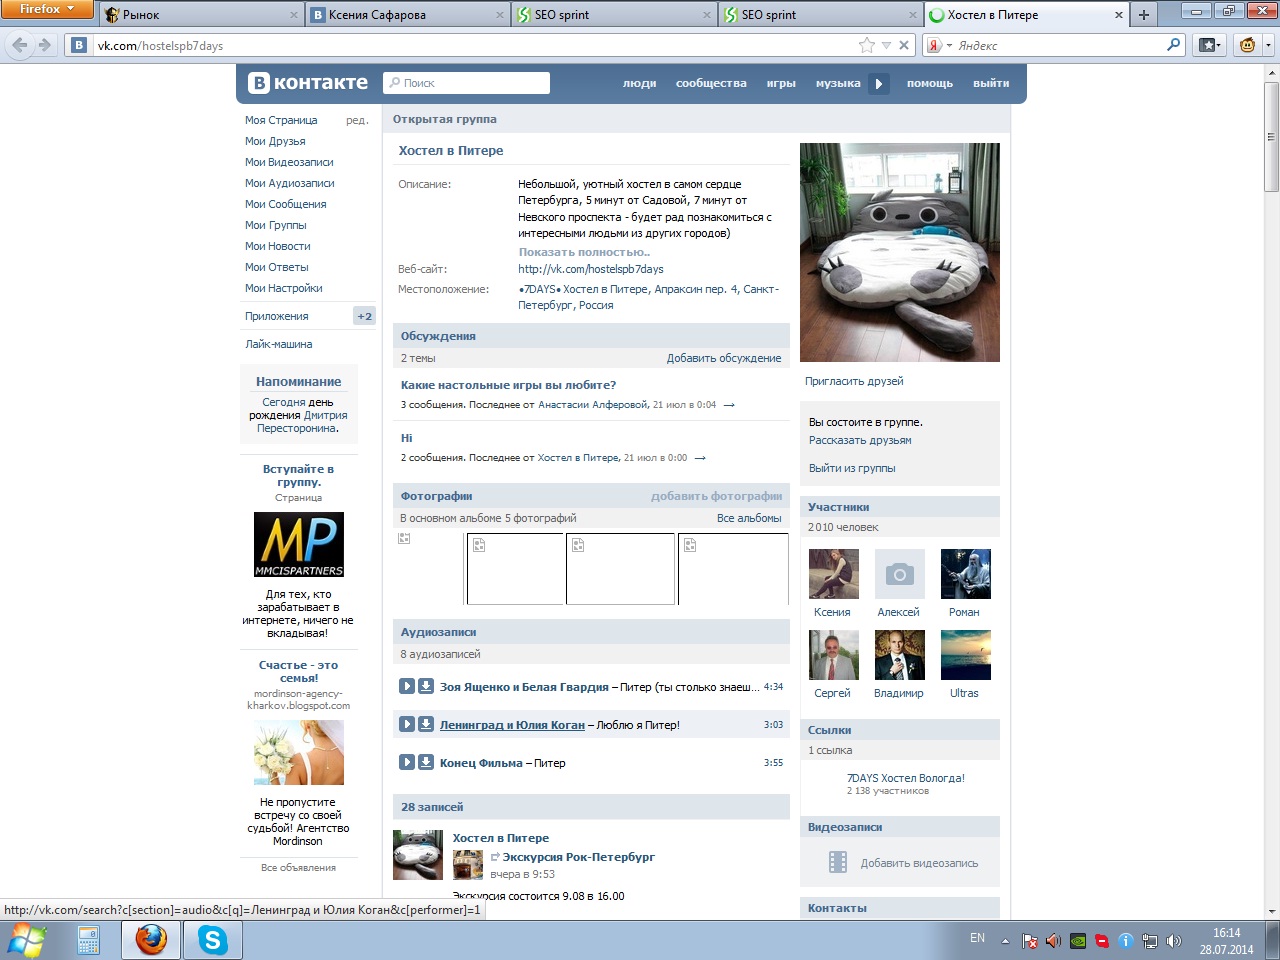This screenshot has width=1280, height=960.
Task: Open the Windows Start menu
Action: (x=27, y=940)
